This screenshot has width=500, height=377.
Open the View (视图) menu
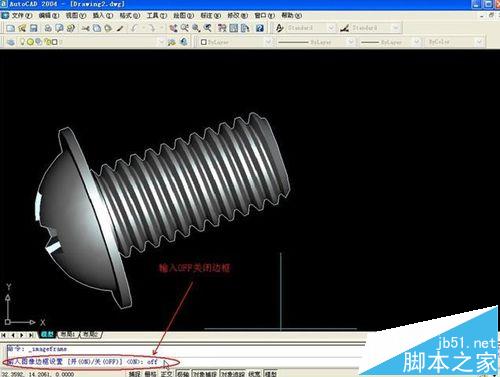tap(76, 15)
